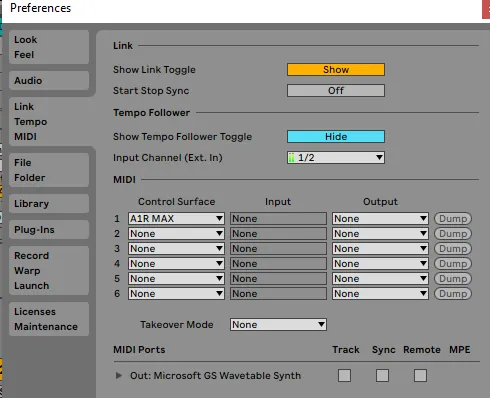
Task: Click the Input field in row 1
Action: click(278, 218)
